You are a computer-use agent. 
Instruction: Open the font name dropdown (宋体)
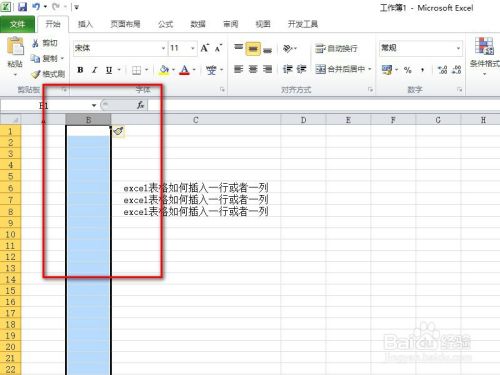pos(163,48)
